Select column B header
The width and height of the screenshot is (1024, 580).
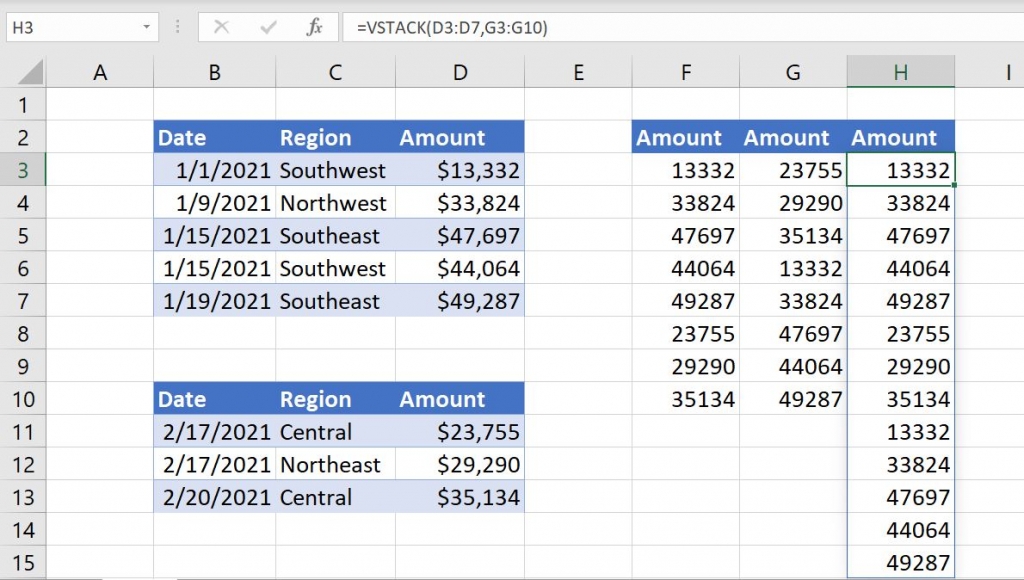(214, 72)
